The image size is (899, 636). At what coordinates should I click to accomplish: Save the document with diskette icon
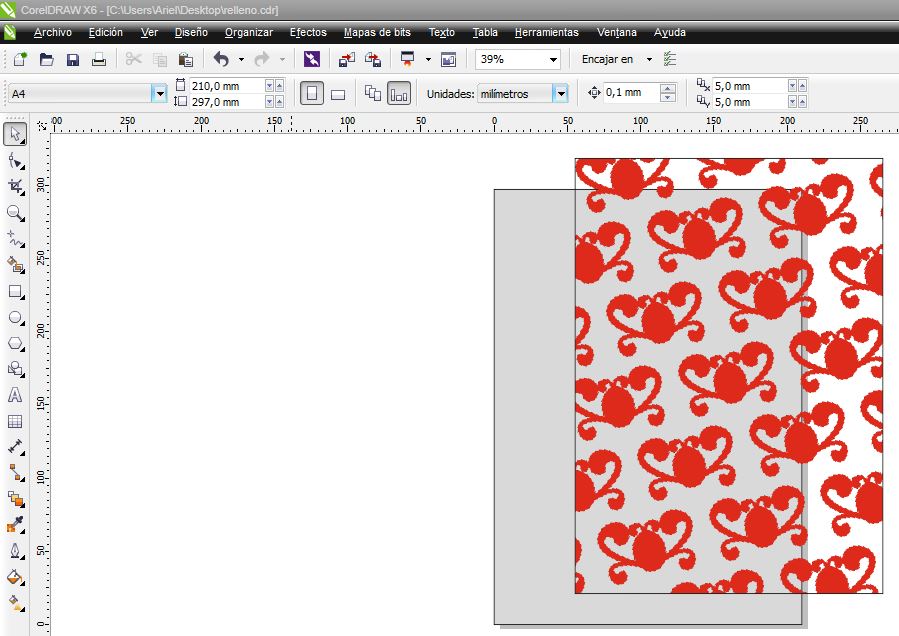pyautogui.click(x=73, y=59)
